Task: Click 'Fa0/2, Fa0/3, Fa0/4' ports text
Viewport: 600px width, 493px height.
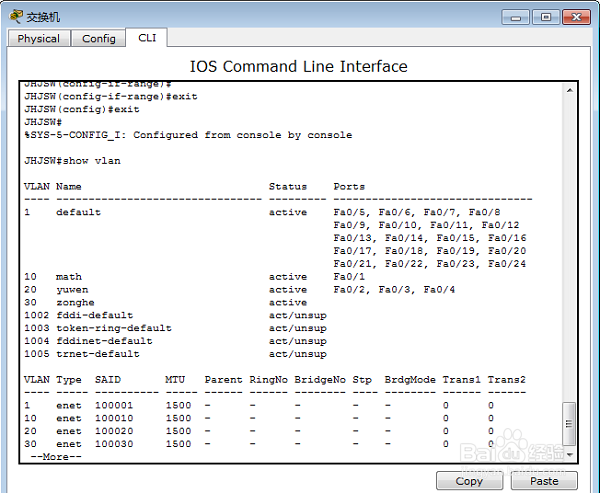Action: [394, 289]
